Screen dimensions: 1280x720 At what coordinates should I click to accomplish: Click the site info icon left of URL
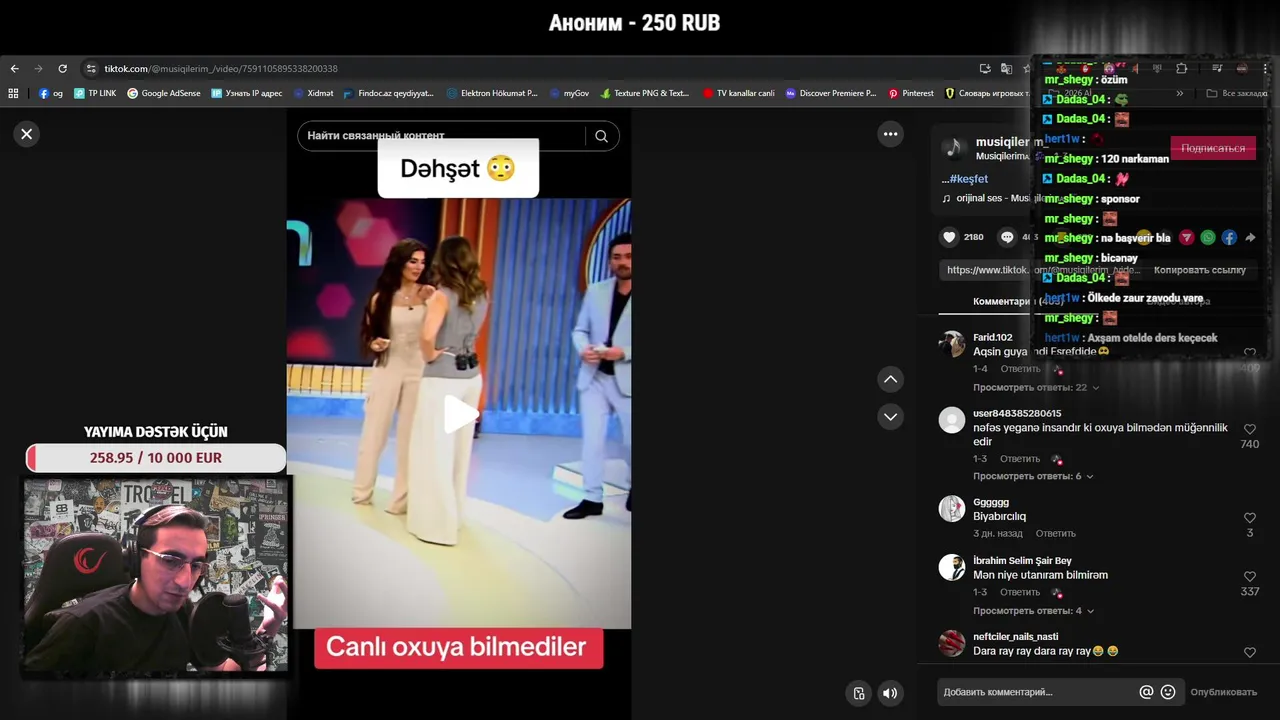coord(91,69)
